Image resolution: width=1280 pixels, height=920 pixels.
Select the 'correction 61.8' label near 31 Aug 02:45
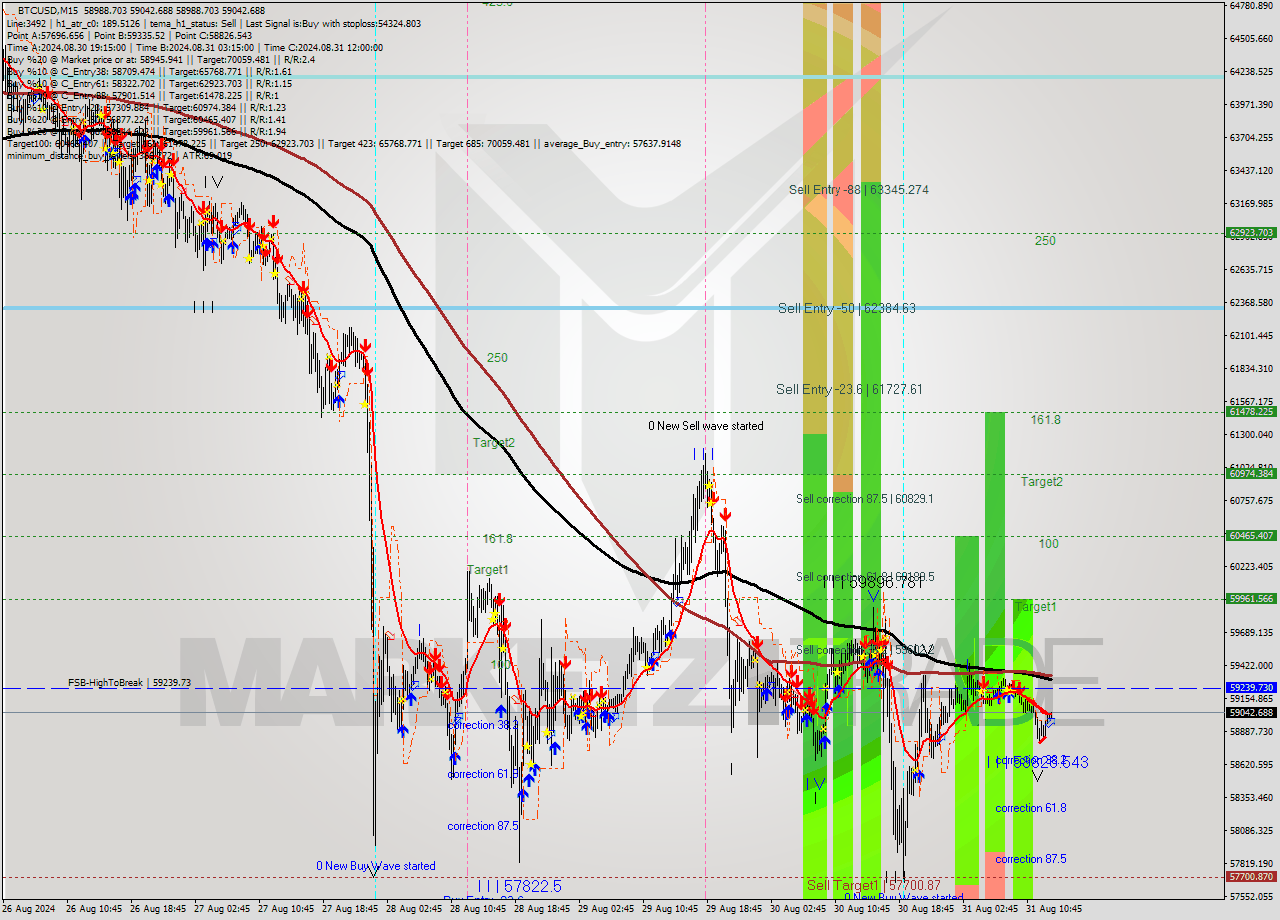click(1030, 808)
